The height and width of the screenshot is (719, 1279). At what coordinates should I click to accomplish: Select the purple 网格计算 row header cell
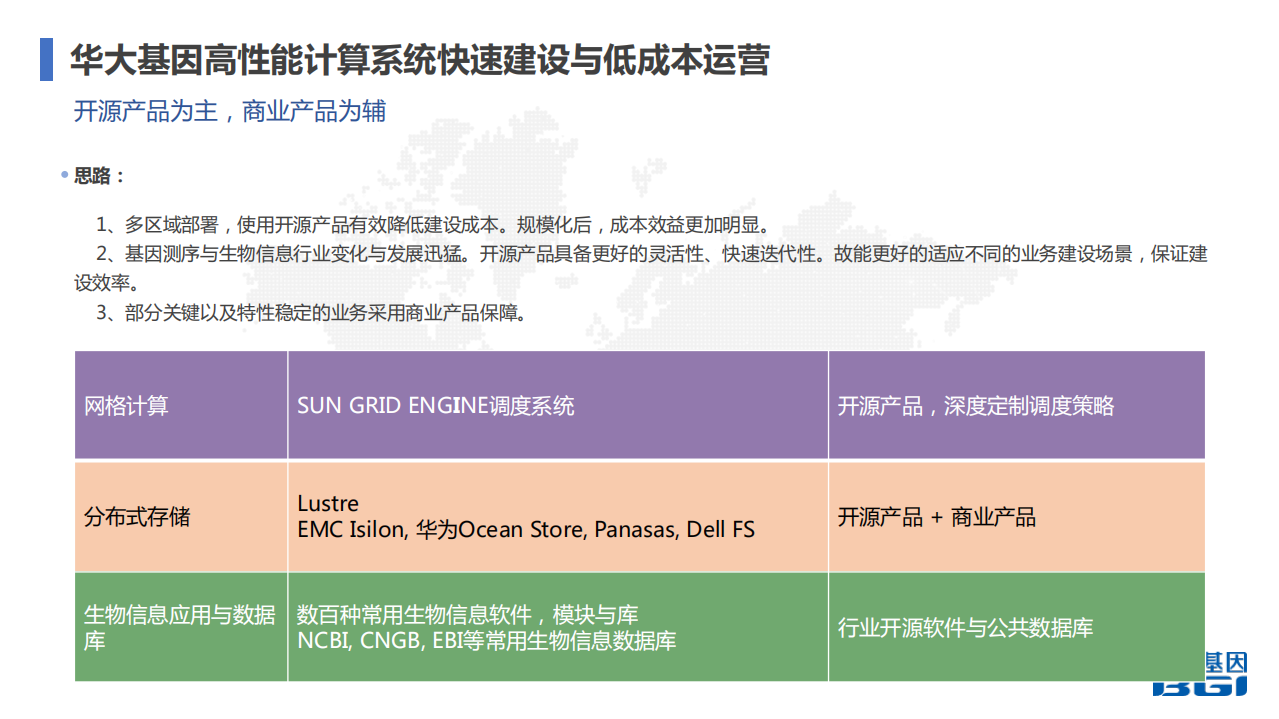coord(180,405)
